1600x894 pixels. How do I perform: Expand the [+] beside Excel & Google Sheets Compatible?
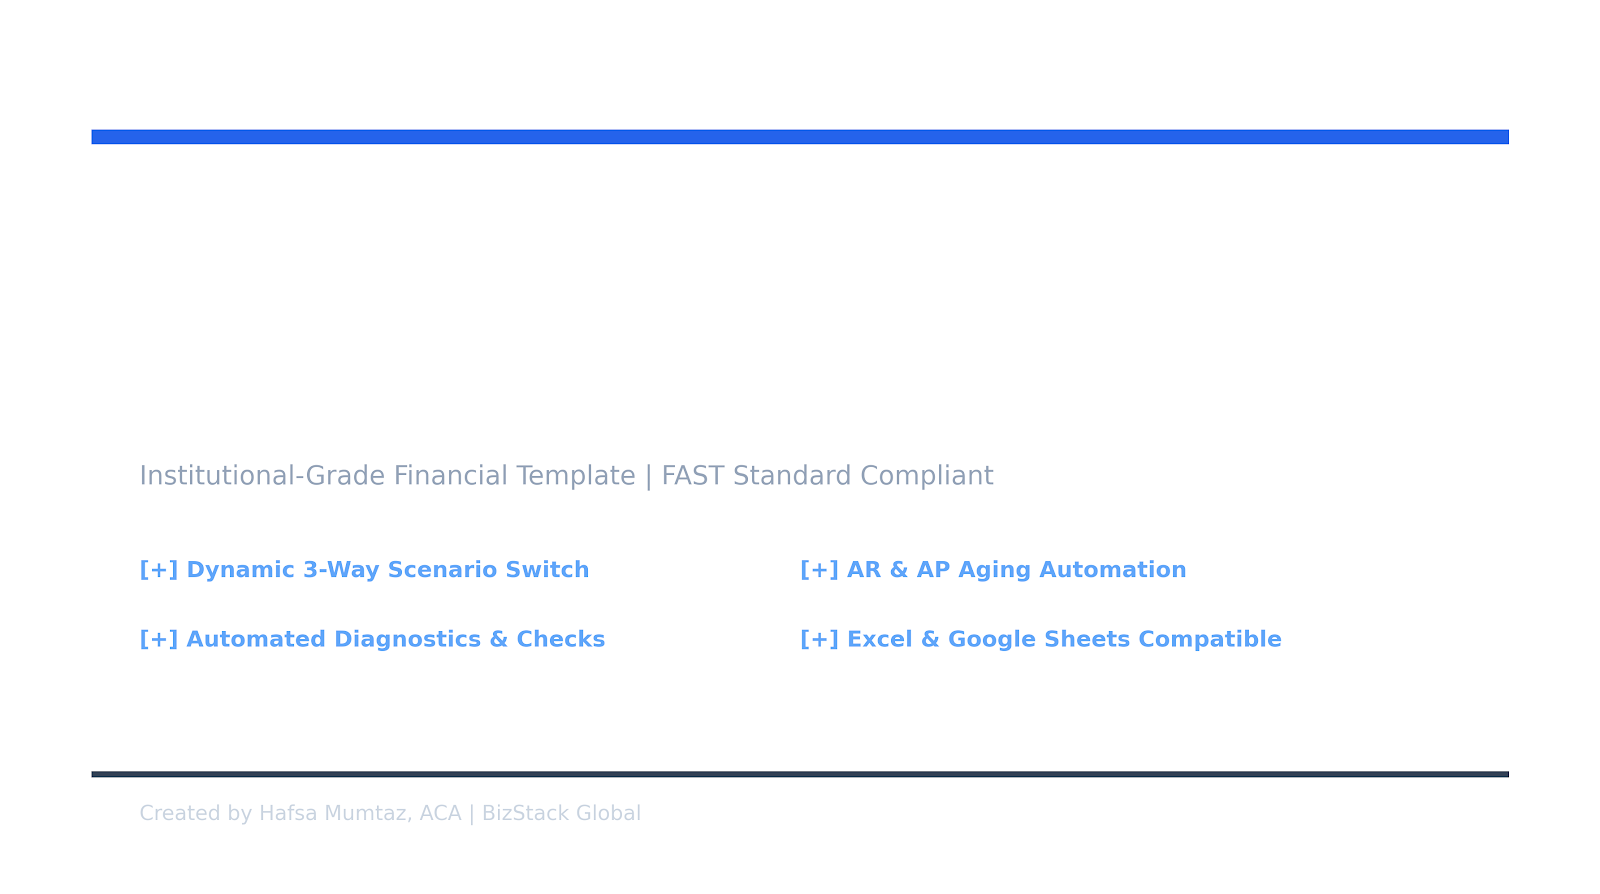820,639
